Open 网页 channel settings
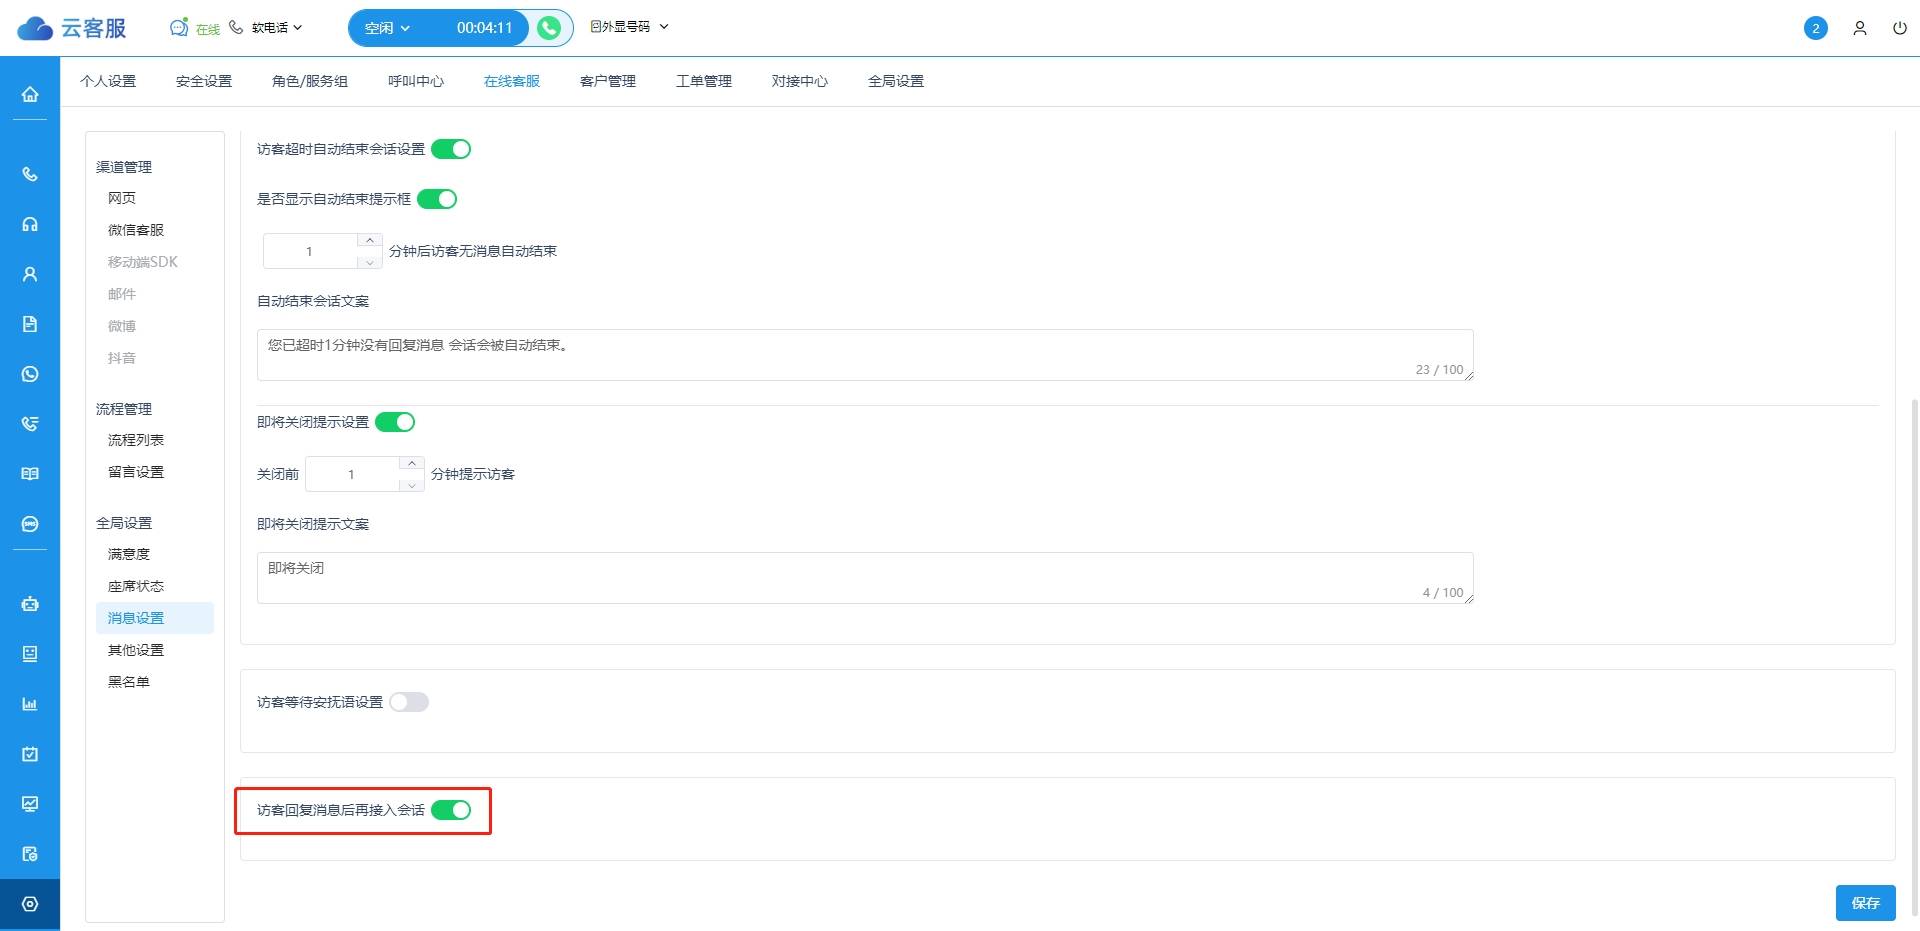Image resolution: width=1920 pixels, height=931 pixels. click(122, 198)
